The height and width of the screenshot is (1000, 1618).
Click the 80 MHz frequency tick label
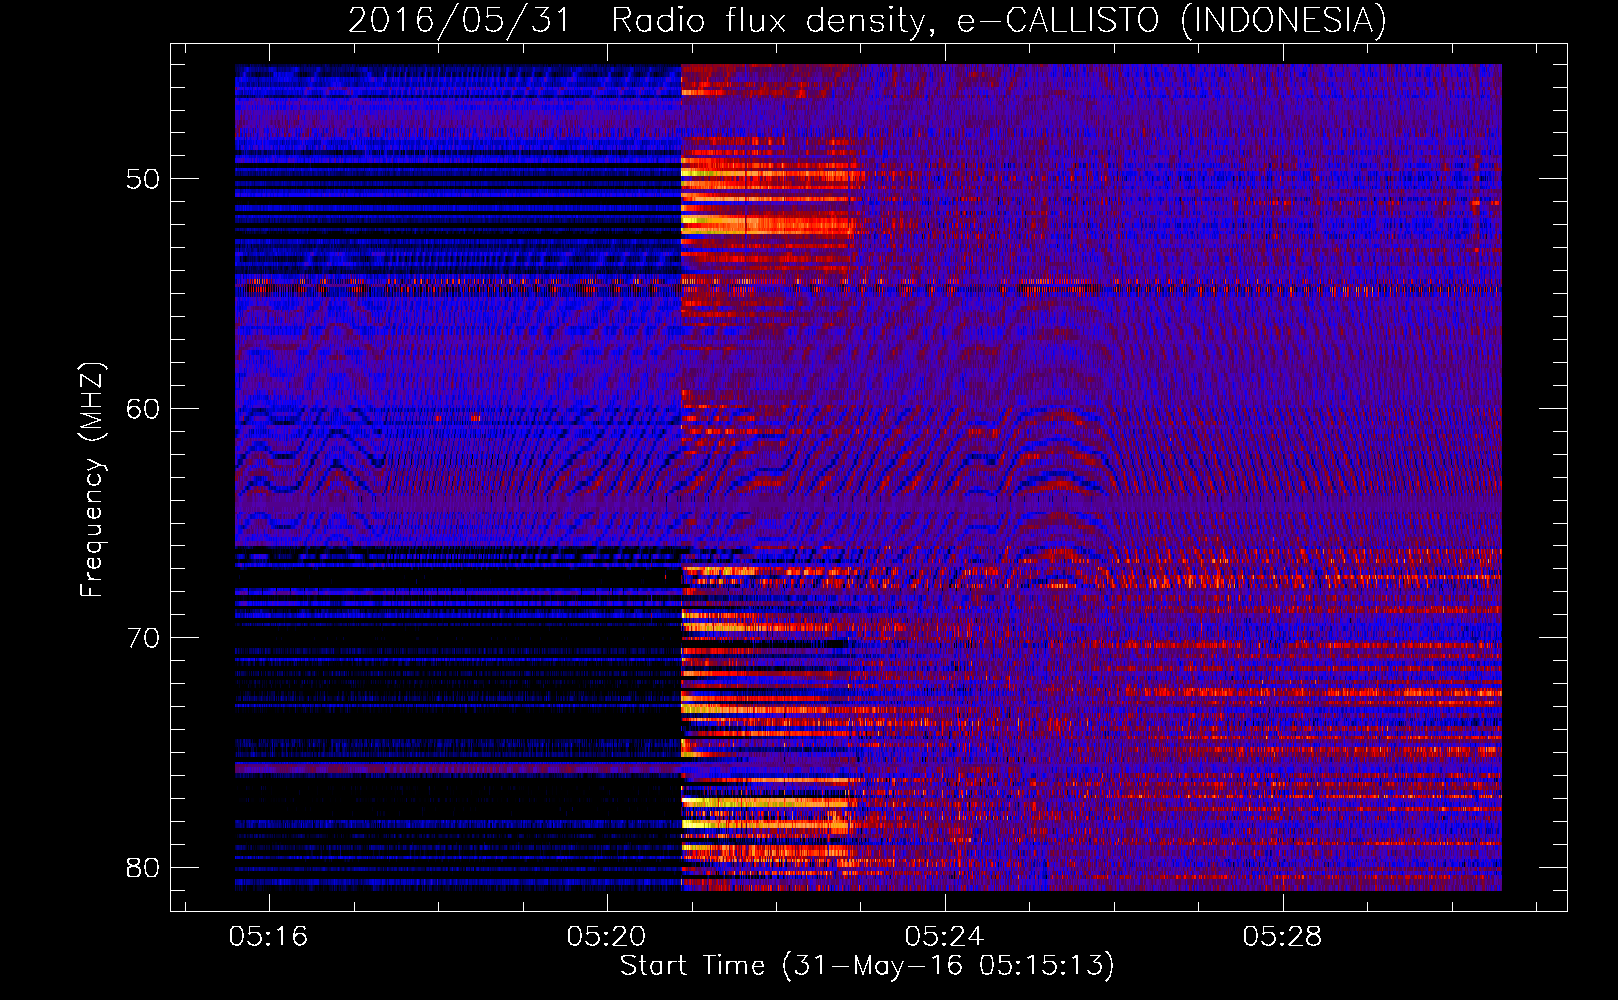pyautogui.click(x=143, y=867)
